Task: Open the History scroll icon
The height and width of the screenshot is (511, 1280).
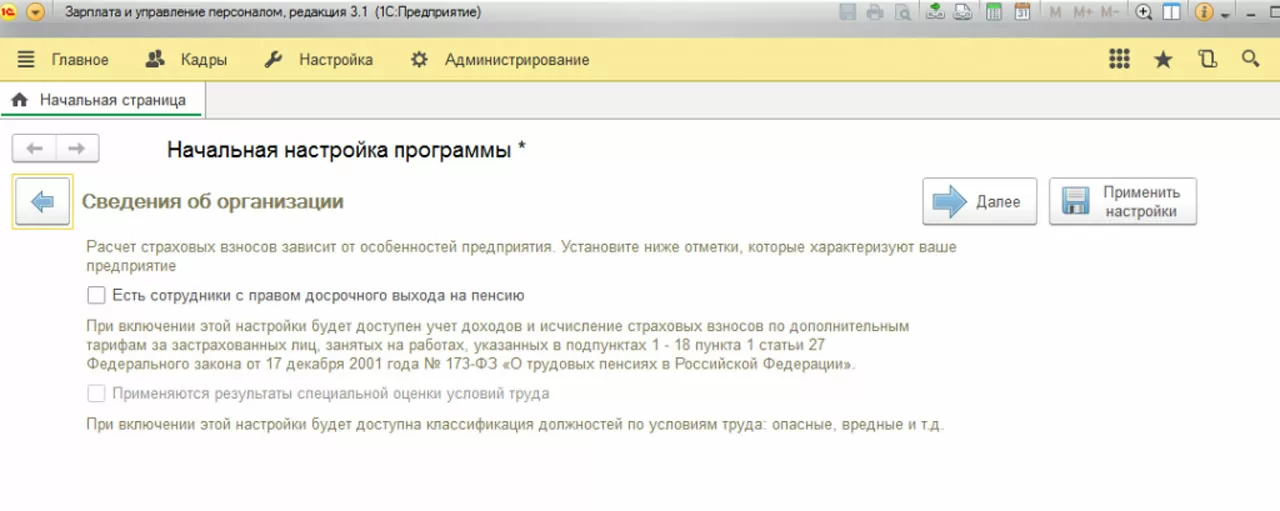Action: (1207, 59)
